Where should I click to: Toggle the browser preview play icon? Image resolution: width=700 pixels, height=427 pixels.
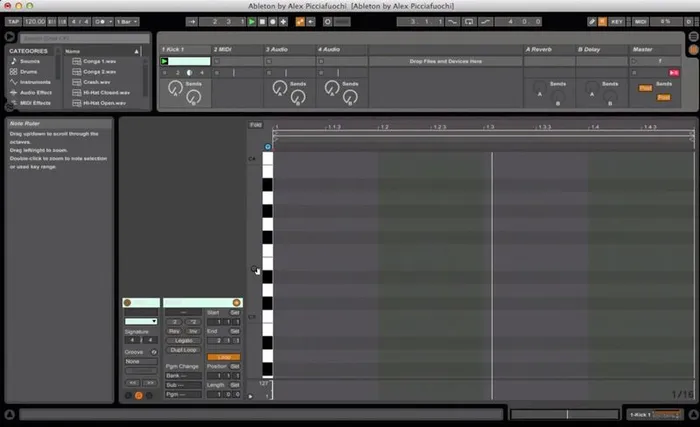[9, 37]
